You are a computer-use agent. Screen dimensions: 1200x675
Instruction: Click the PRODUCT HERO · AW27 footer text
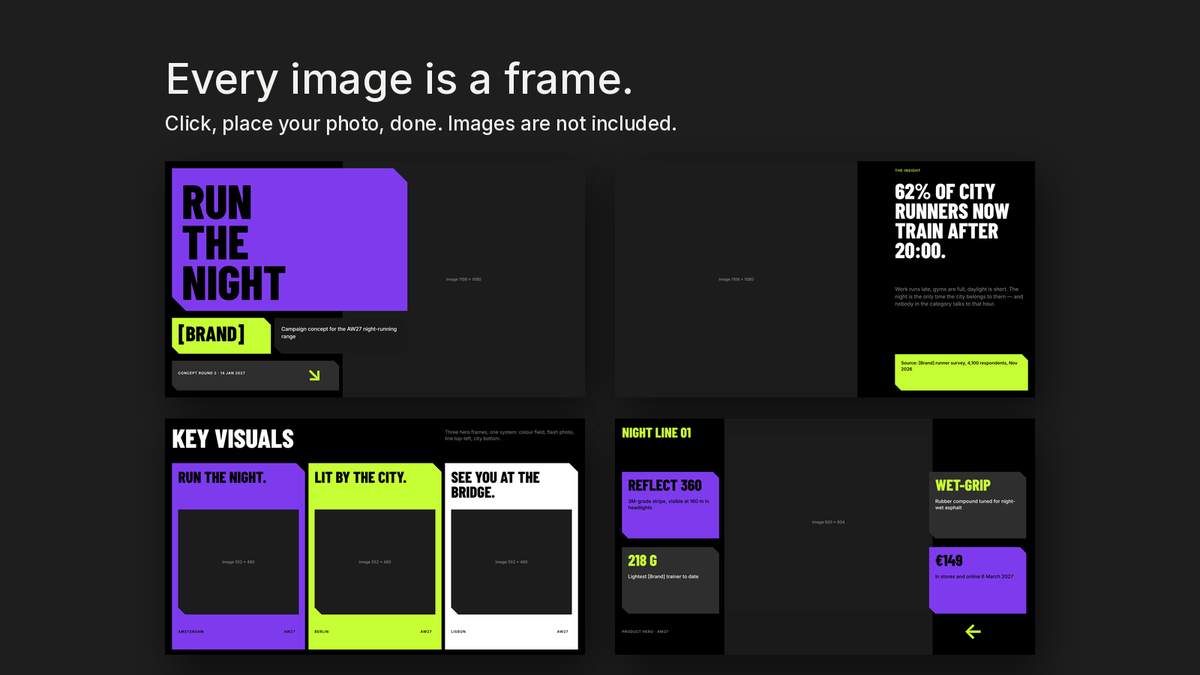[645, 632]
